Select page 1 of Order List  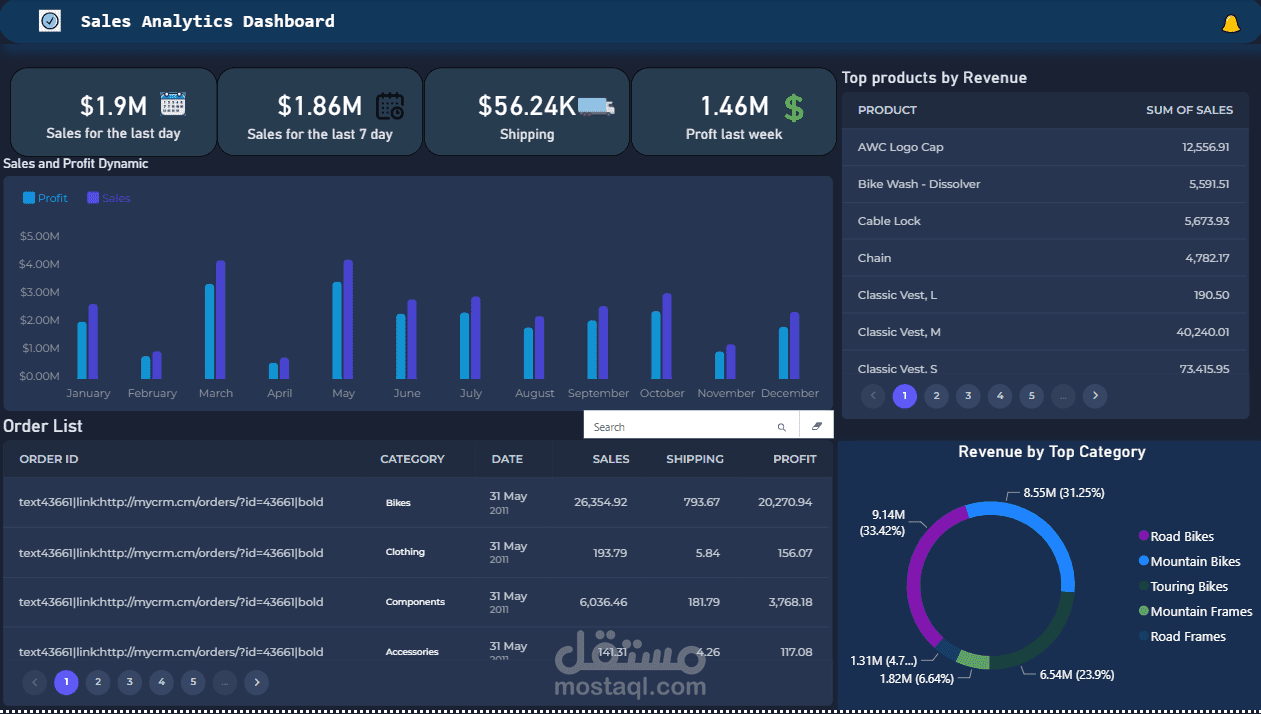pos(66,682)
